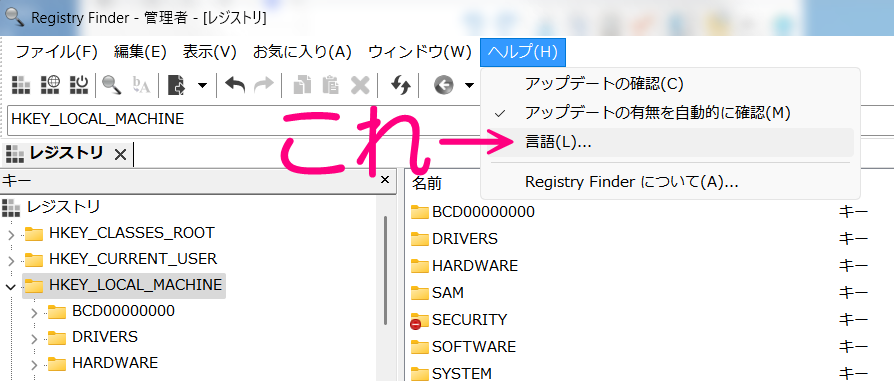Click the Registry Finder title bar app icon
The image size is (894, 381).
click(x=14, y=17)
